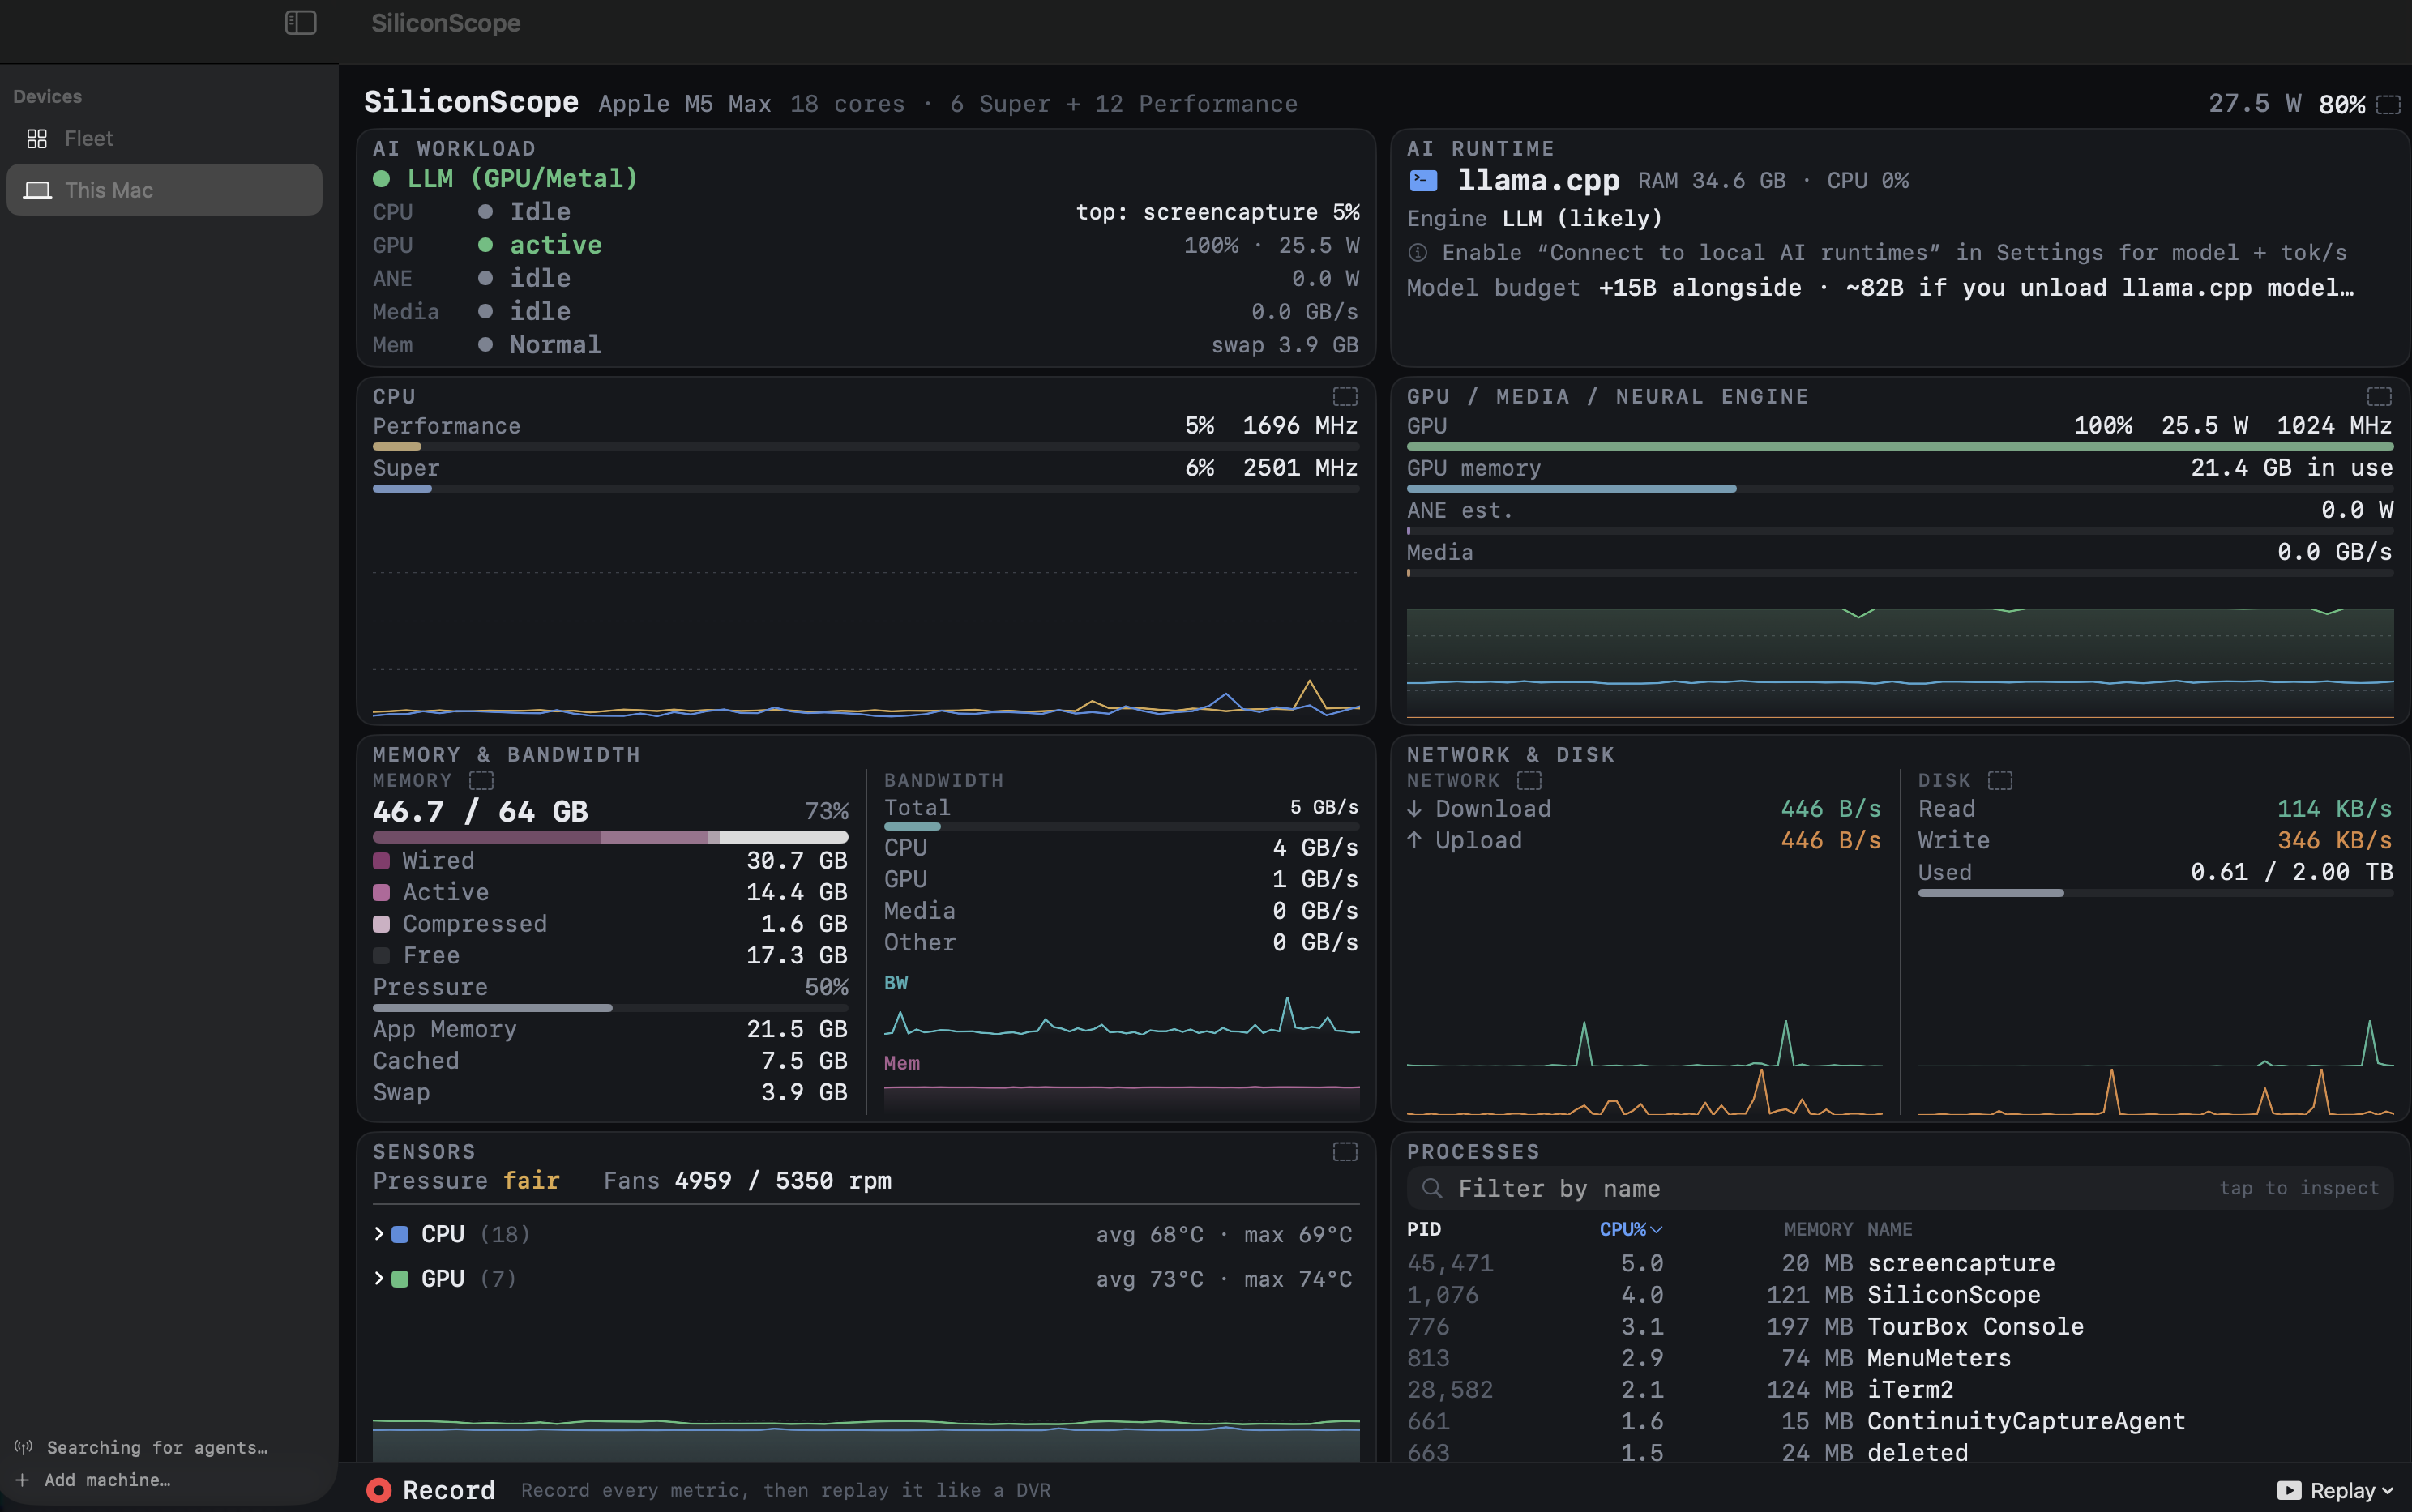Click the red Record circle icon
This screenshot has height=1512, width=2412.
378,1490
